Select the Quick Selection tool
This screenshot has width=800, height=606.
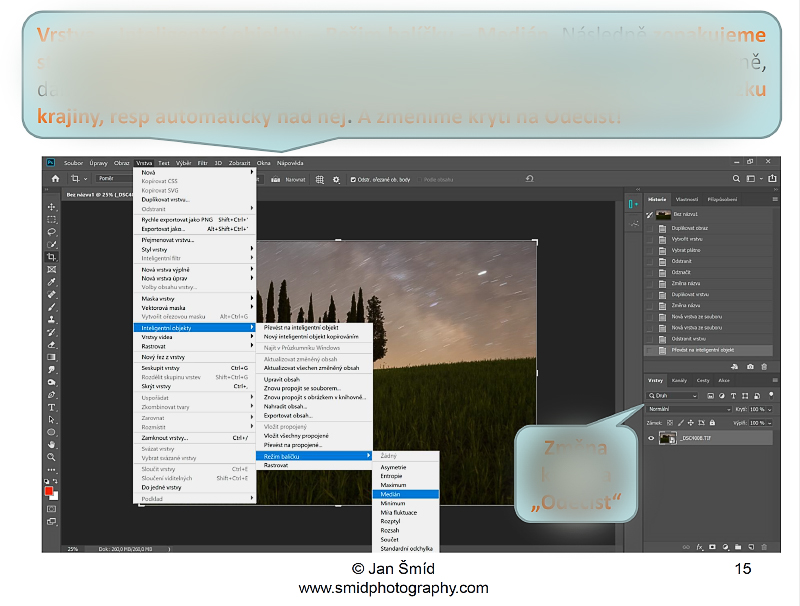[52, 244]
